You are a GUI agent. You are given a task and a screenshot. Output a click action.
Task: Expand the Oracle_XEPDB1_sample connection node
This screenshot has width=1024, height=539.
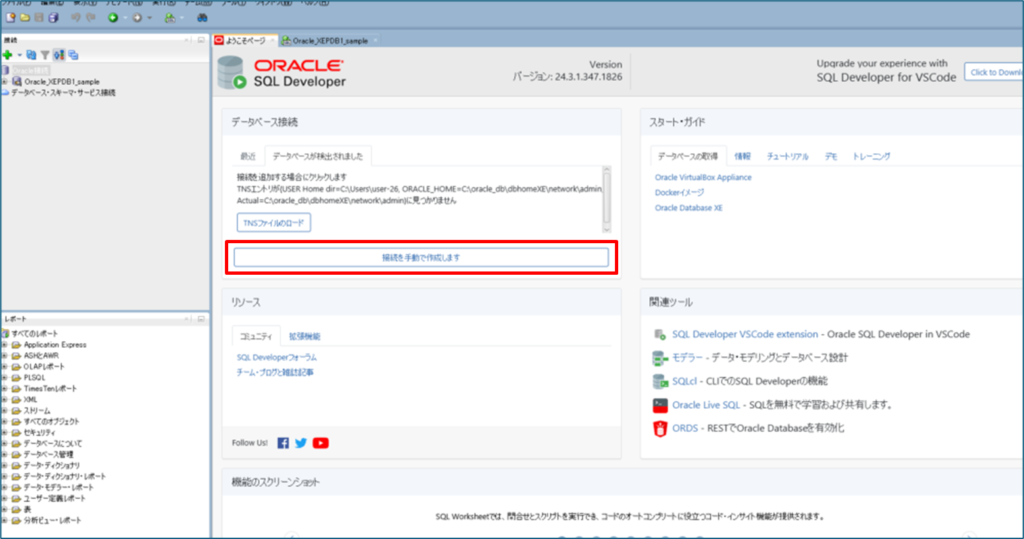[x=5, y=81]
